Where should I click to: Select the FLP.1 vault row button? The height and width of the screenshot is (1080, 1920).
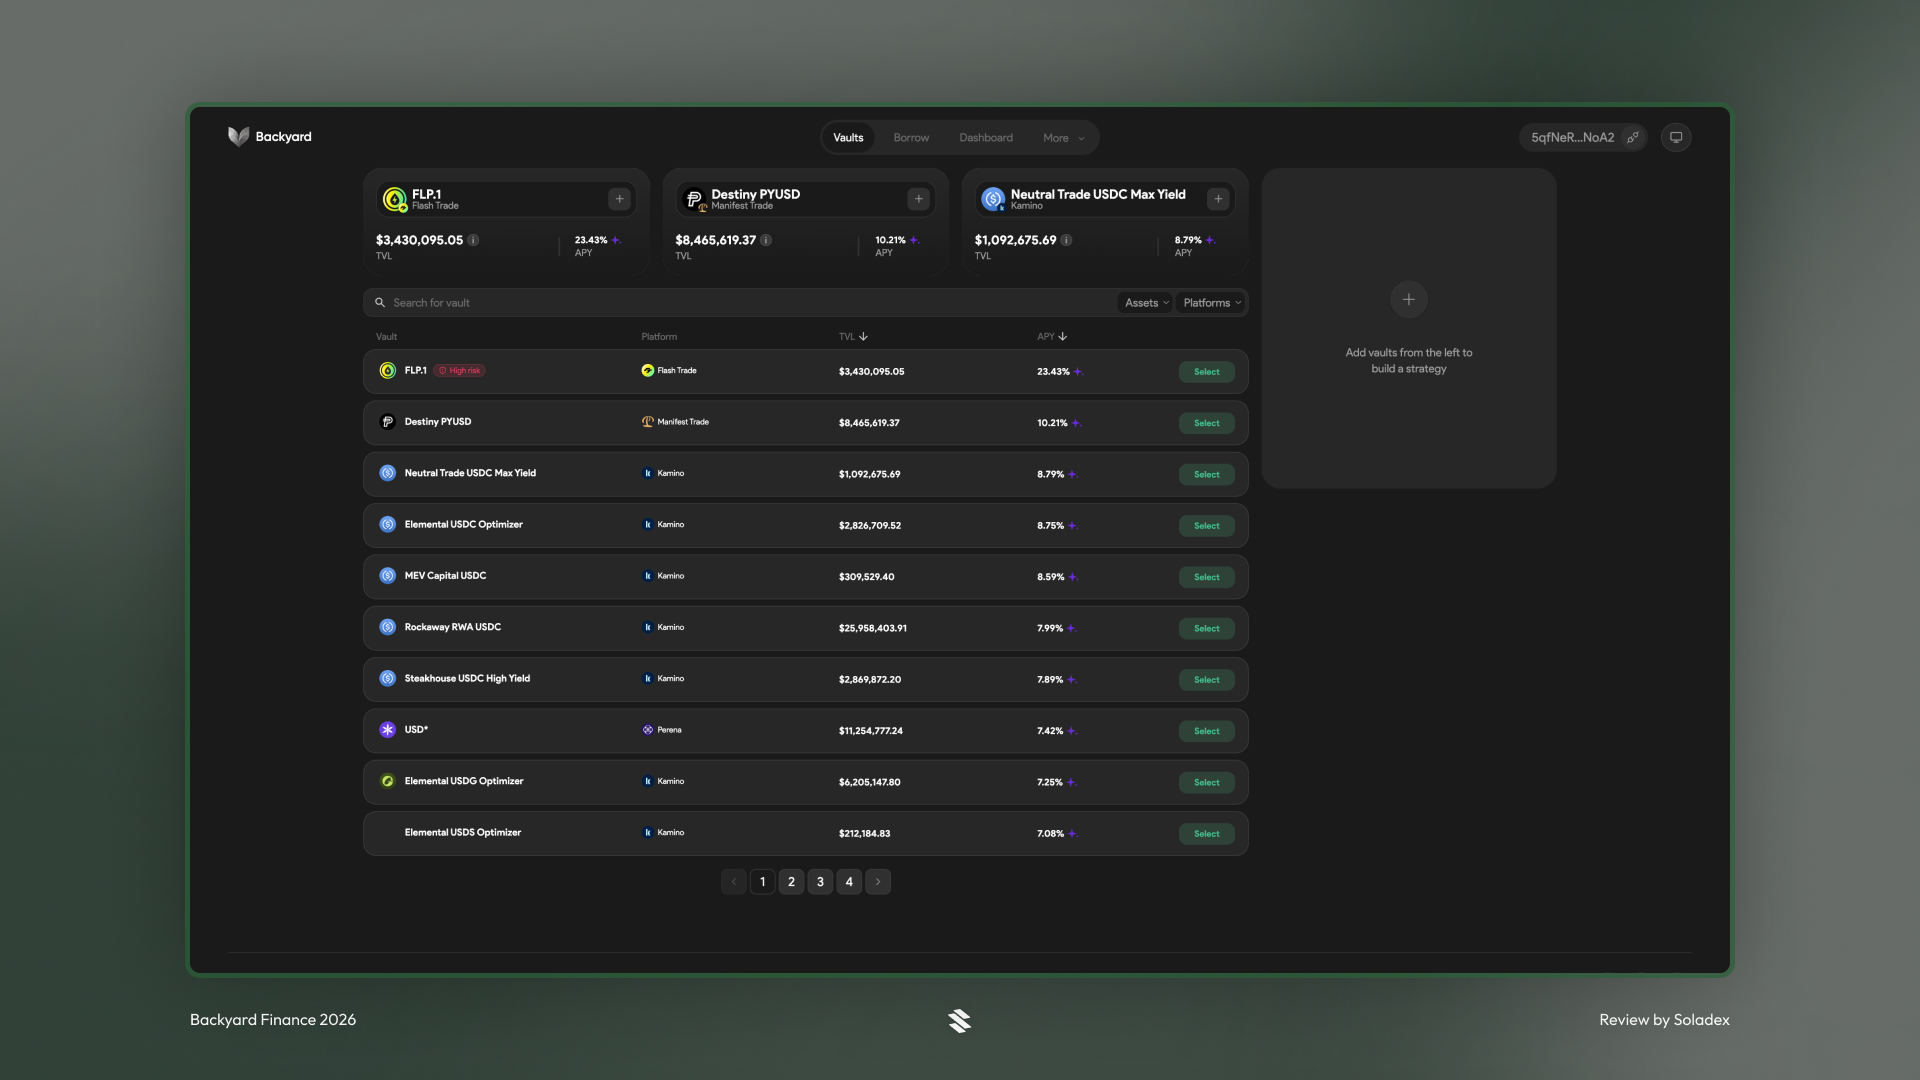tap(1206, 372)
